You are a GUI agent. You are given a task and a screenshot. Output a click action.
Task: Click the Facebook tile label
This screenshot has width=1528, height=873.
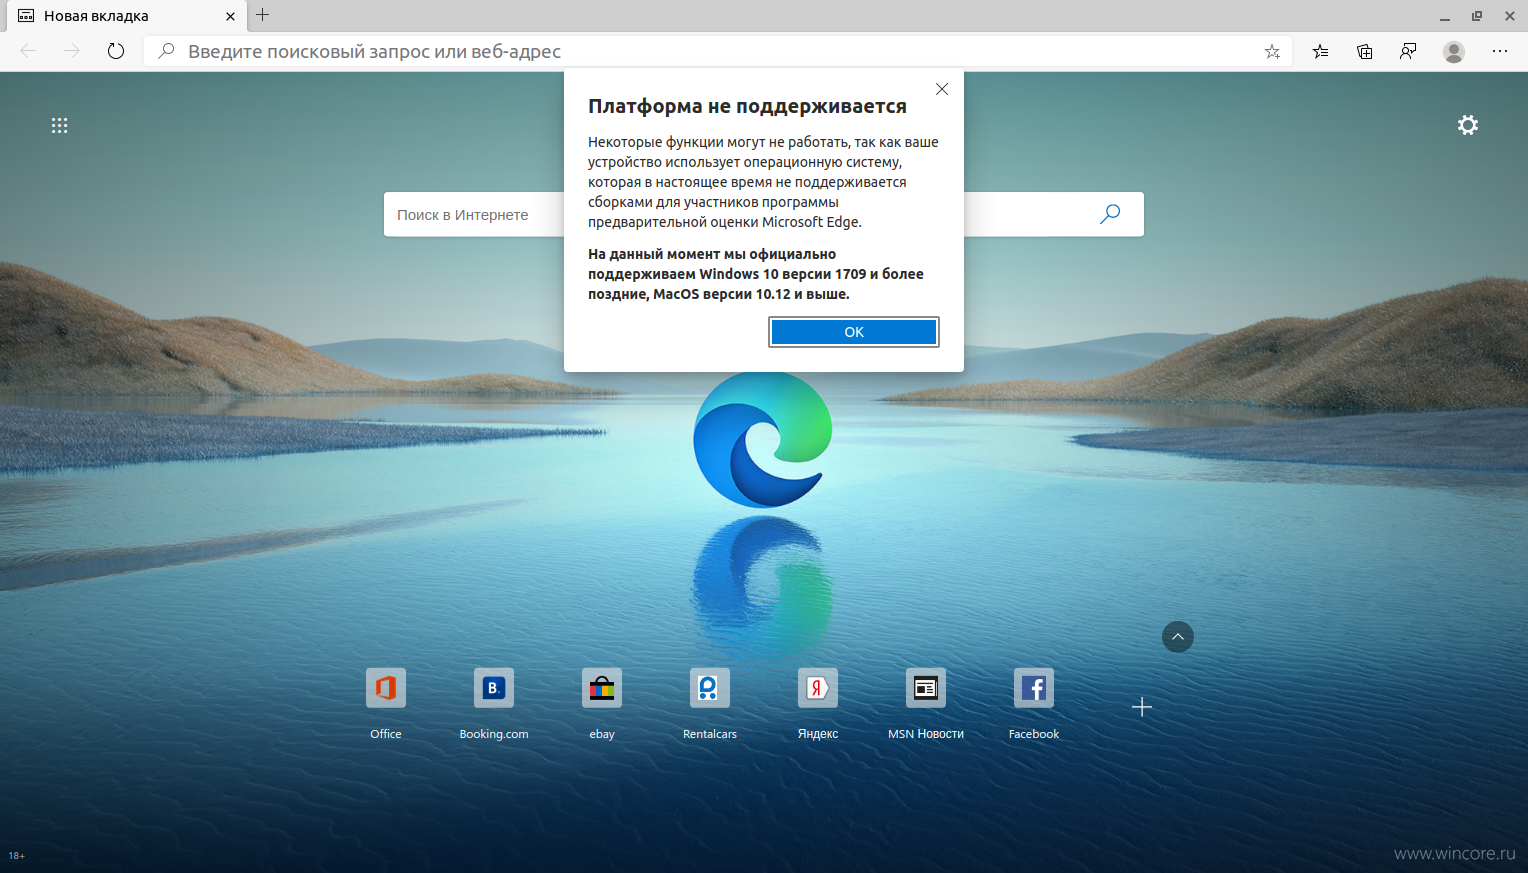point(1034,734)
